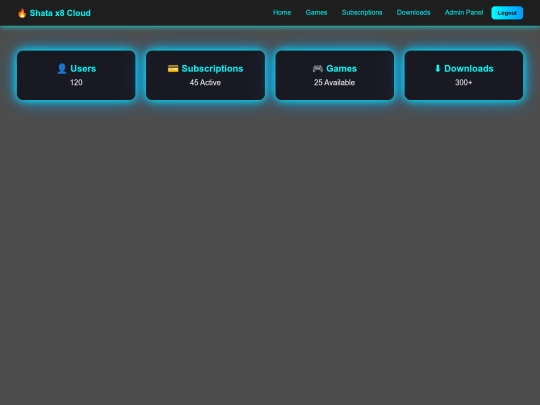Open Subscriptions in the navigation bar

(362, 13)
